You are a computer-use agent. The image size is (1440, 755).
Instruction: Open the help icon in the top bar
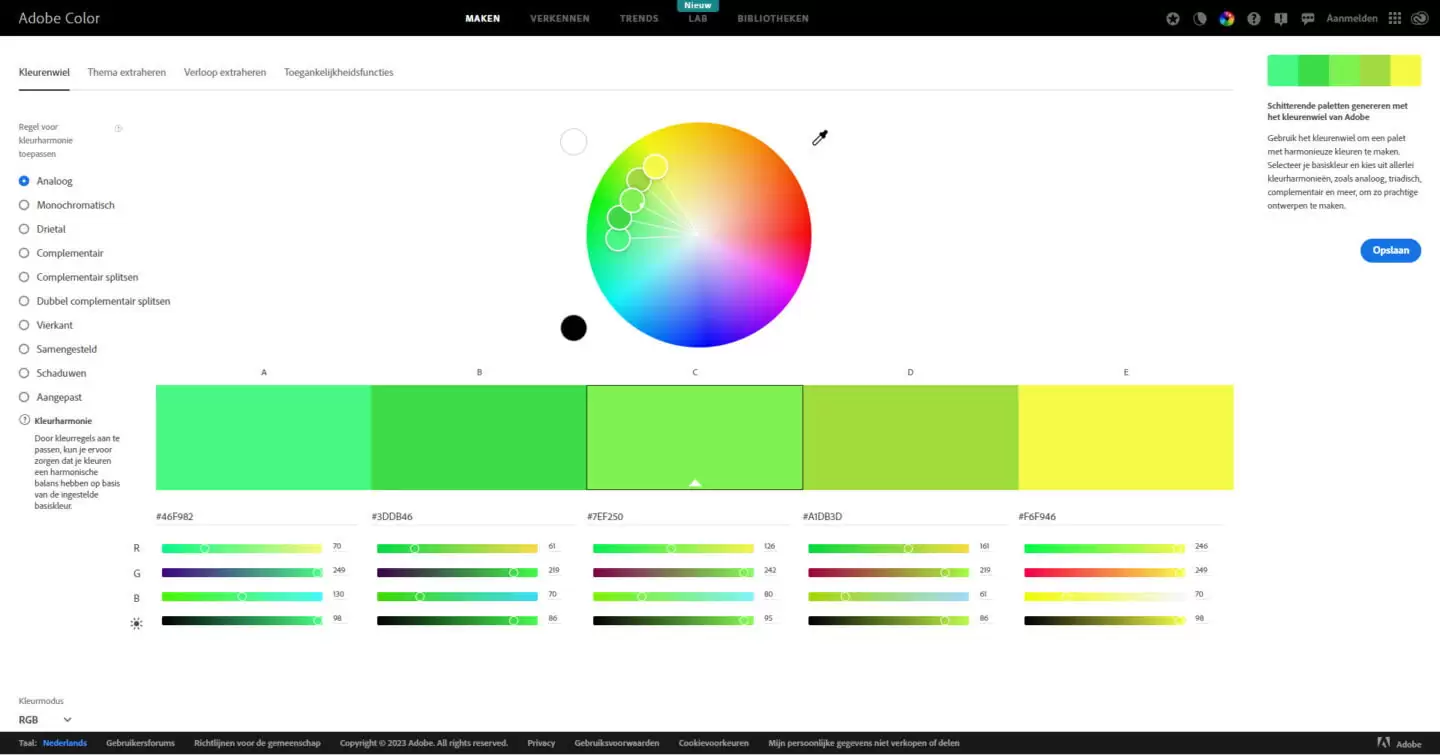[x=1253, y=18]
